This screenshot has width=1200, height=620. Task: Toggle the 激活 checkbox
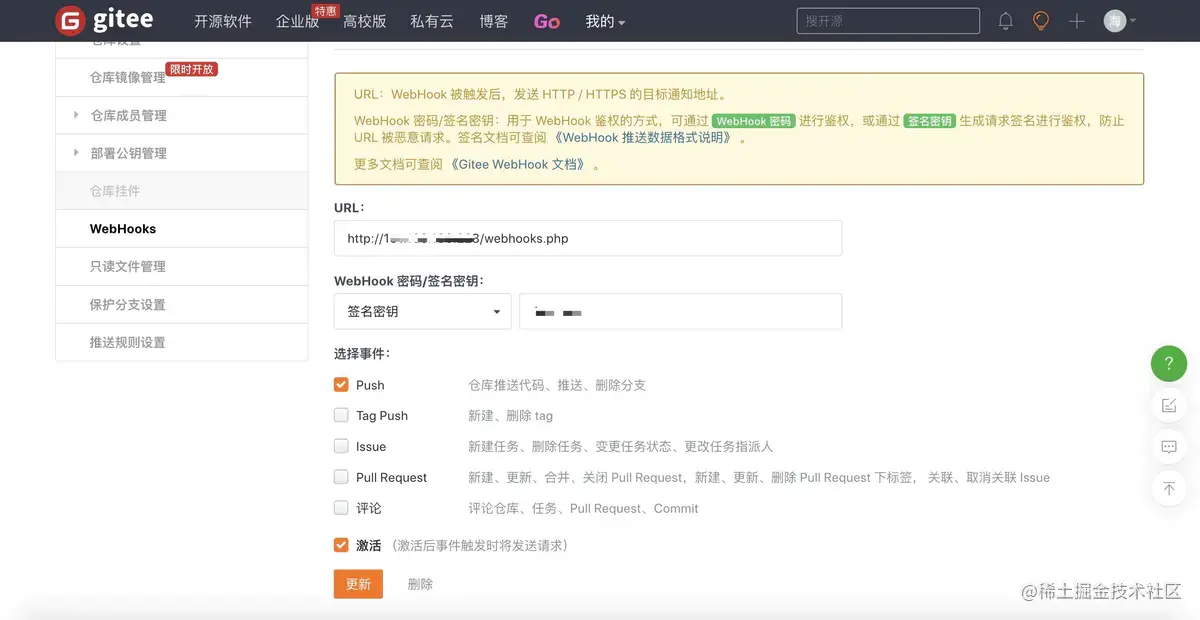341,545
